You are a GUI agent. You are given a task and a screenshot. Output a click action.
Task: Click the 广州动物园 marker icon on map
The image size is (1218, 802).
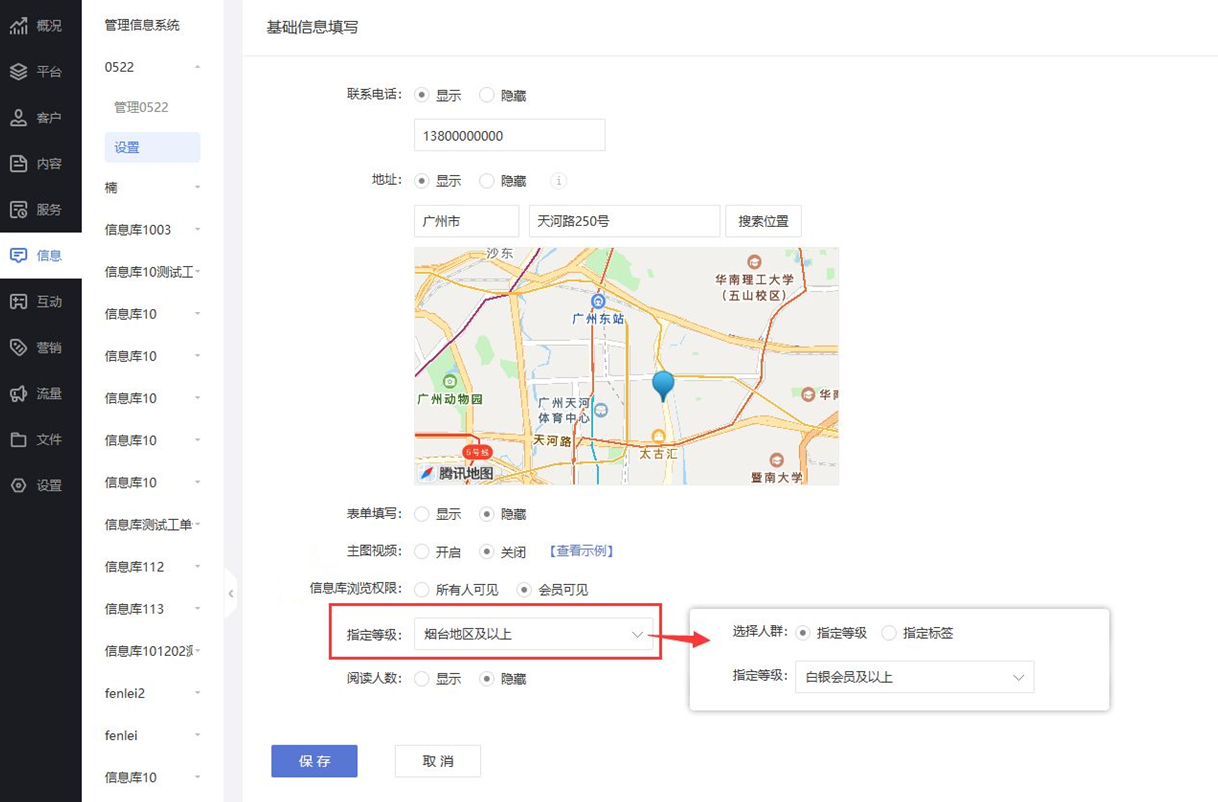tap(450, 381)
